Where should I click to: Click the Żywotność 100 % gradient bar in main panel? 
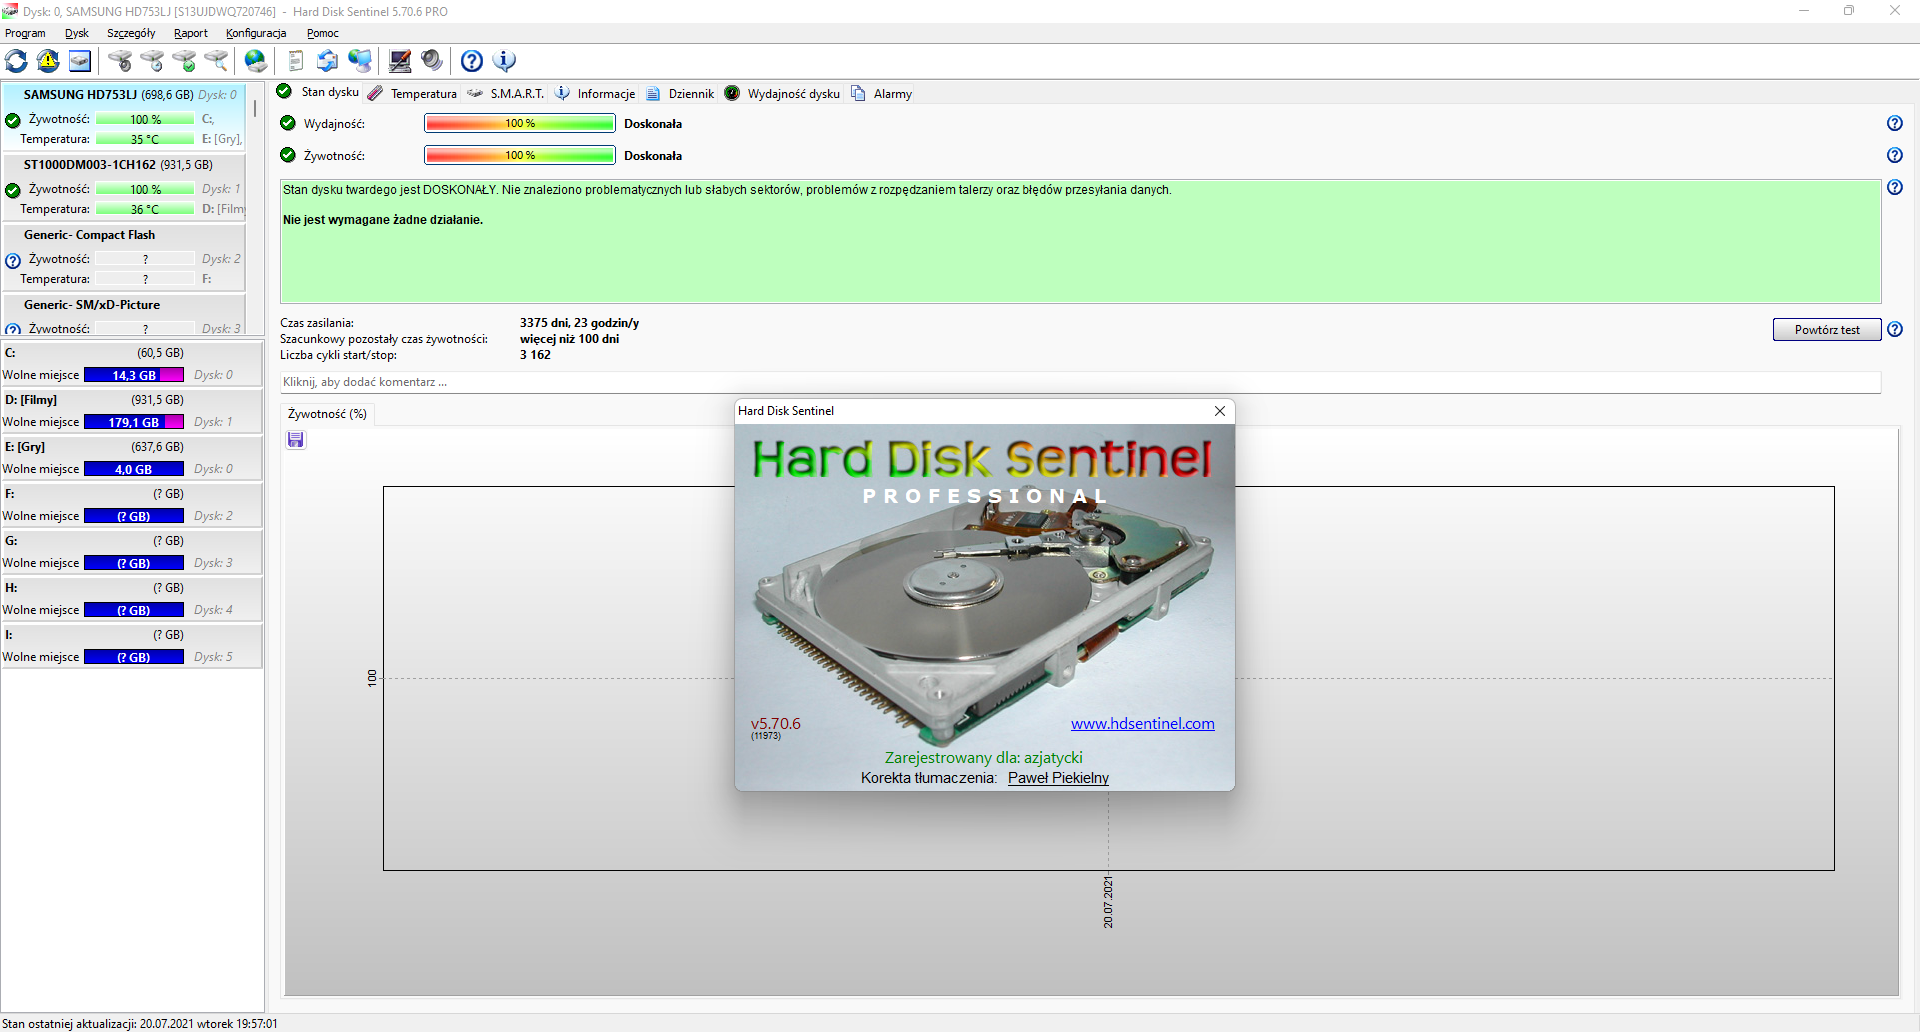(520, 155)
